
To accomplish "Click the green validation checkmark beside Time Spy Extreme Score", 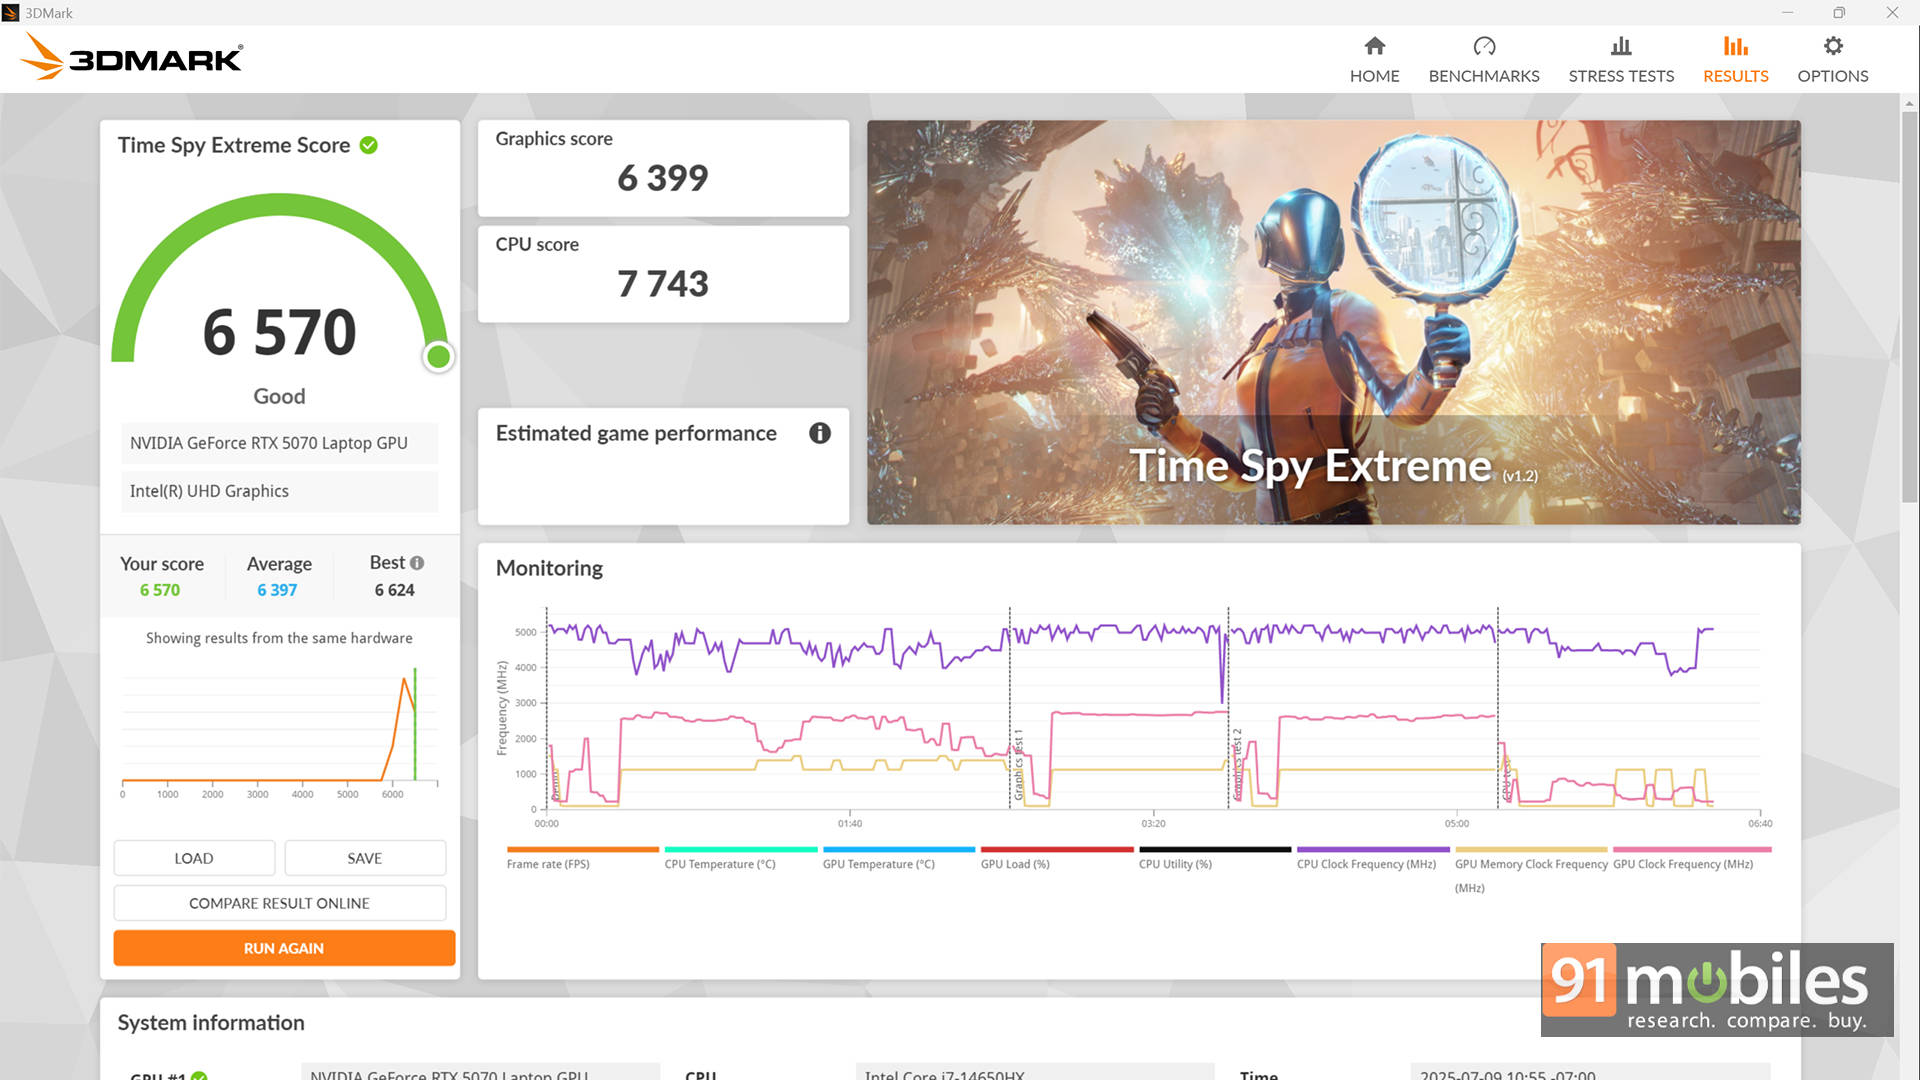I will [x=369, y=145].
